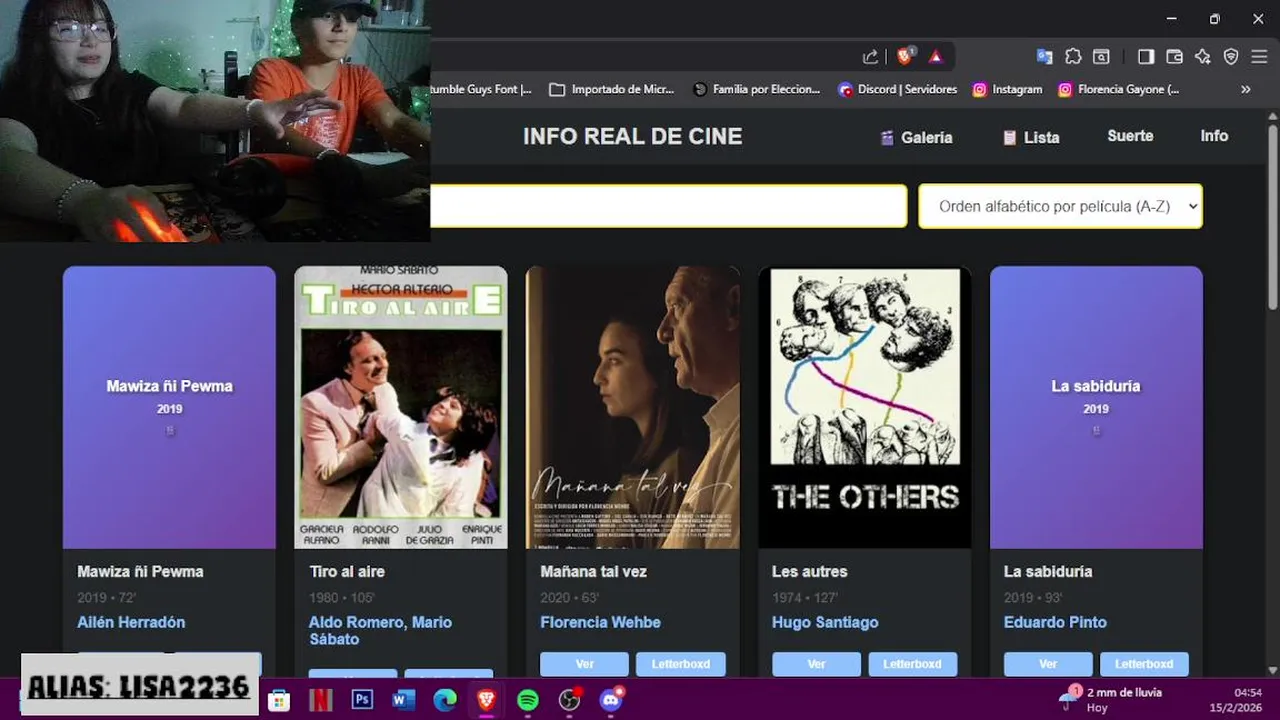
Task: Open Microsoft Edge from the taskbar
Action: tap(445, 700)
